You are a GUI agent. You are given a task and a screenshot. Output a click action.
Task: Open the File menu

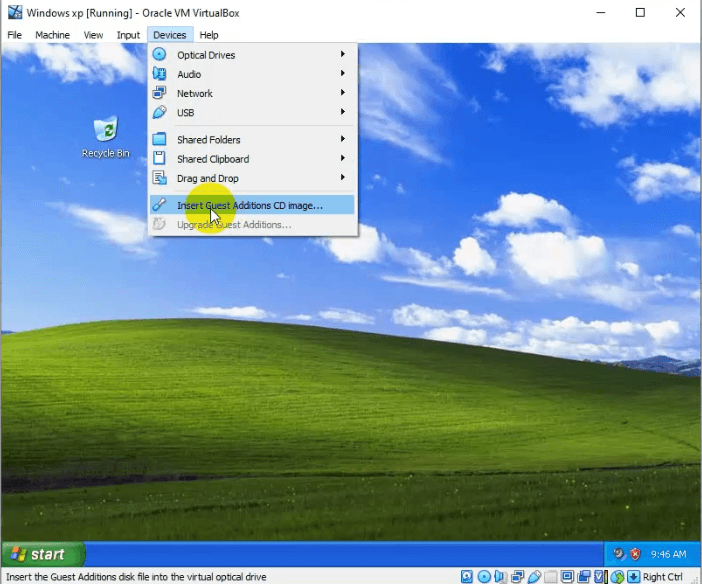[x=14, y=35]
